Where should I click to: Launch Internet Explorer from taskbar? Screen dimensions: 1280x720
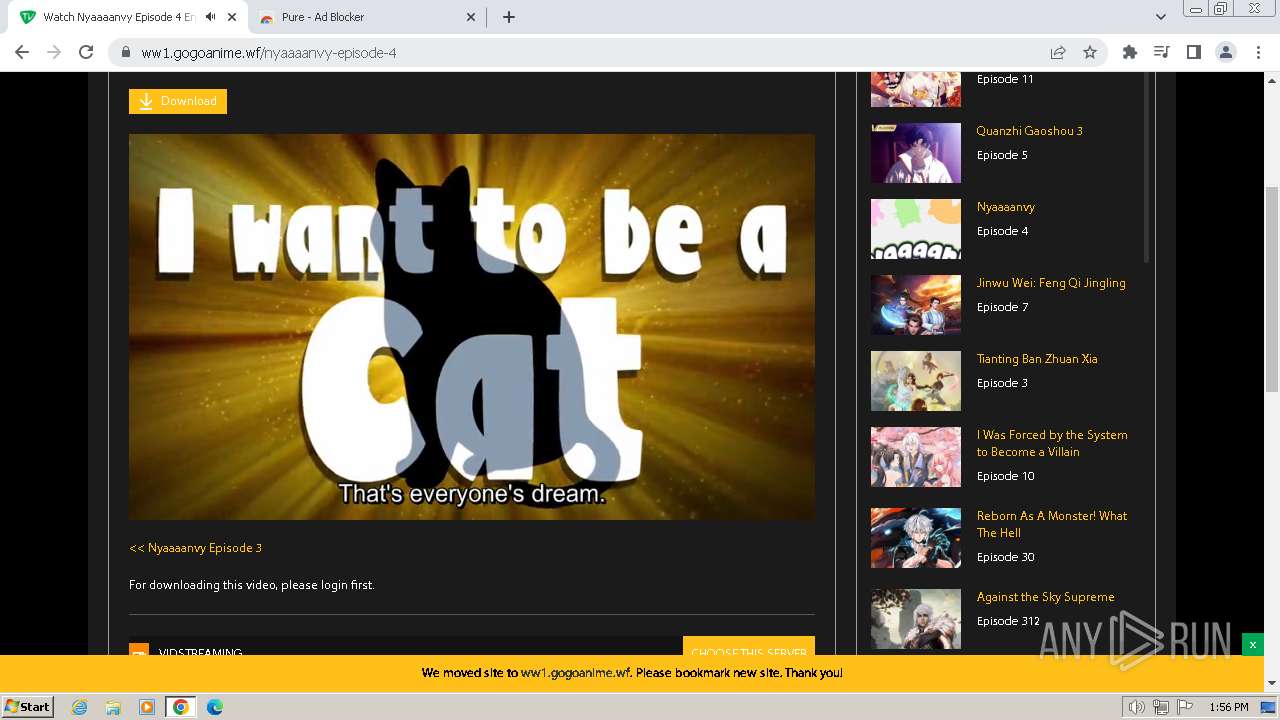tap(80, 707)
